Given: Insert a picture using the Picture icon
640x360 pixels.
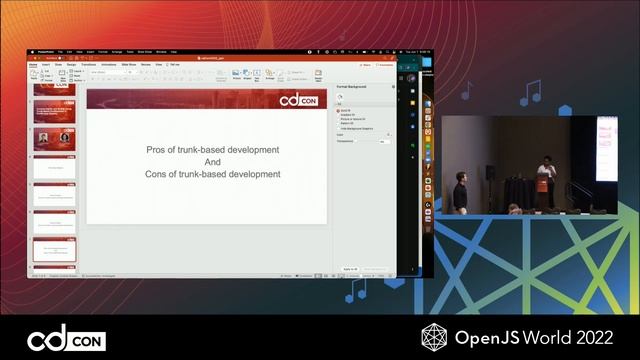Looking at the screenshot, I should [x=236, y=74].
